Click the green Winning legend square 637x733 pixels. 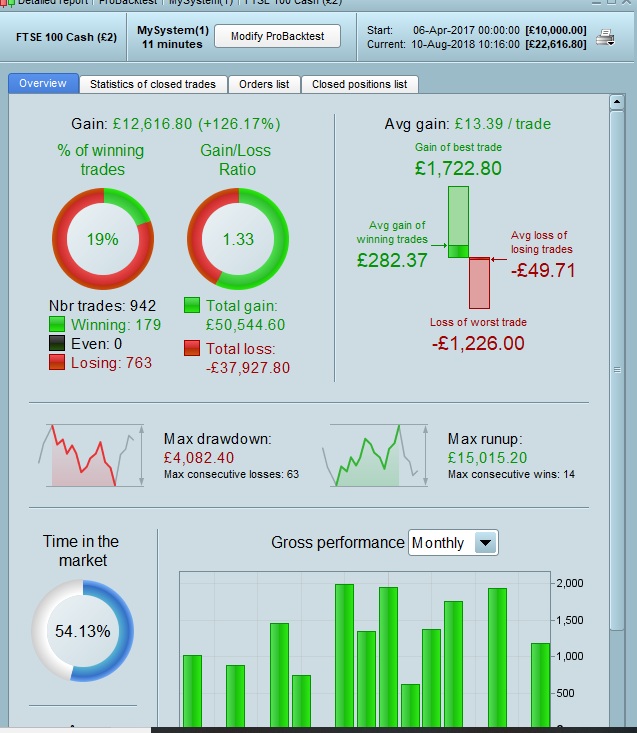point(57,324)
